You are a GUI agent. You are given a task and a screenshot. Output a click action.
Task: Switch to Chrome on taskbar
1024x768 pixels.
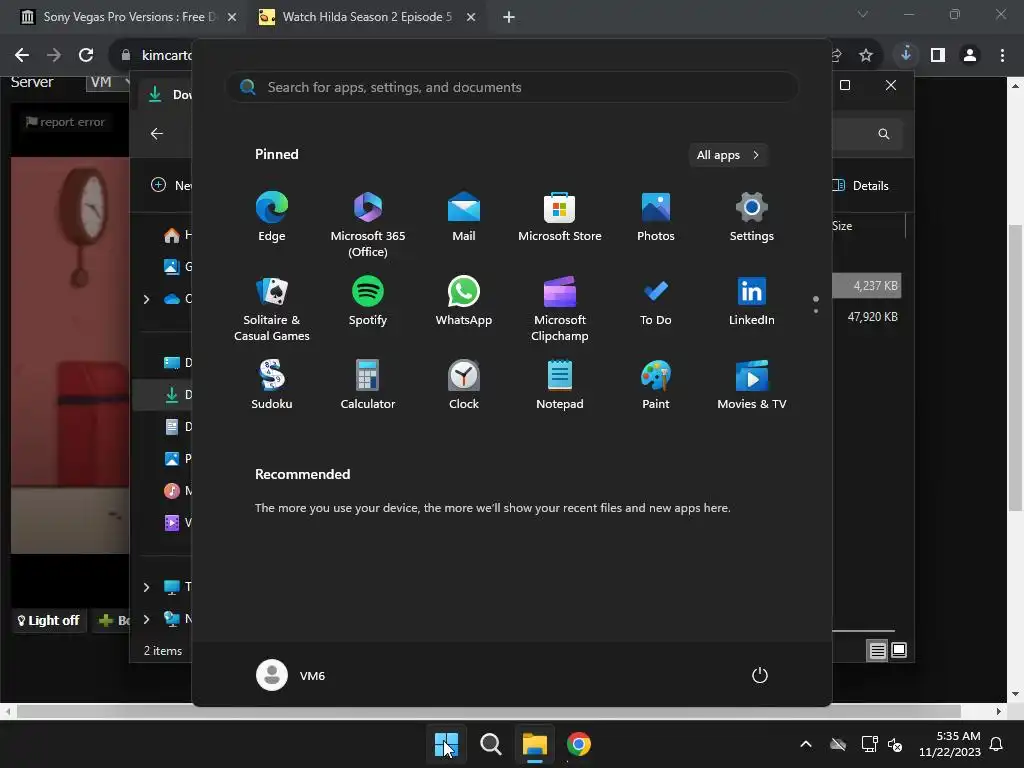(x=579, y=744)
